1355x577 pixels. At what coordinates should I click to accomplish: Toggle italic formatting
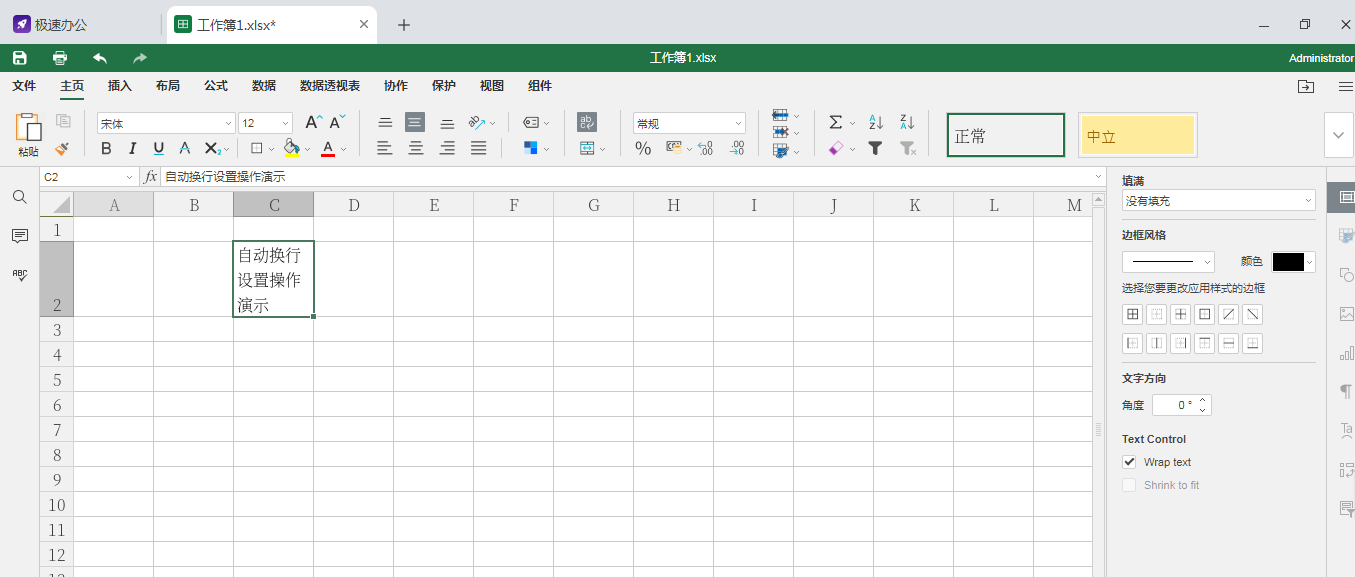pyautogui.click(x=133, y=148)
